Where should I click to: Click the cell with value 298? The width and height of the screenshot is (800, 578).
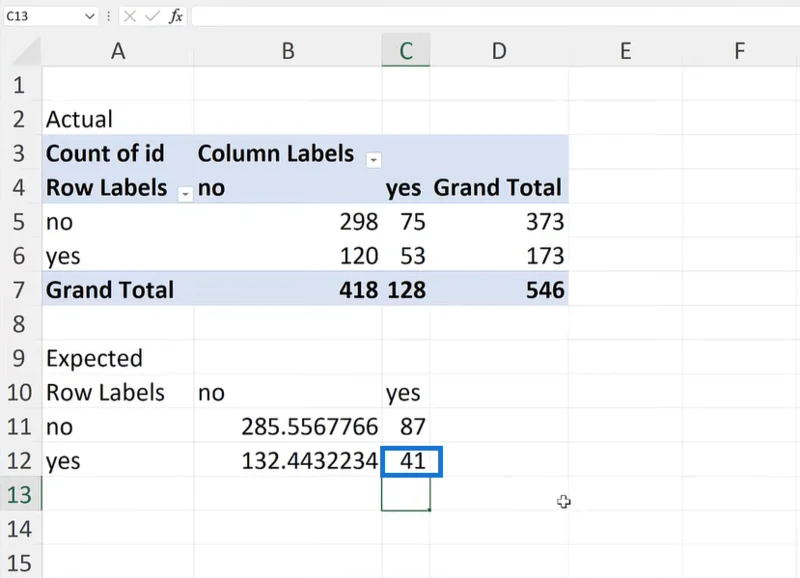coord(288,221)
